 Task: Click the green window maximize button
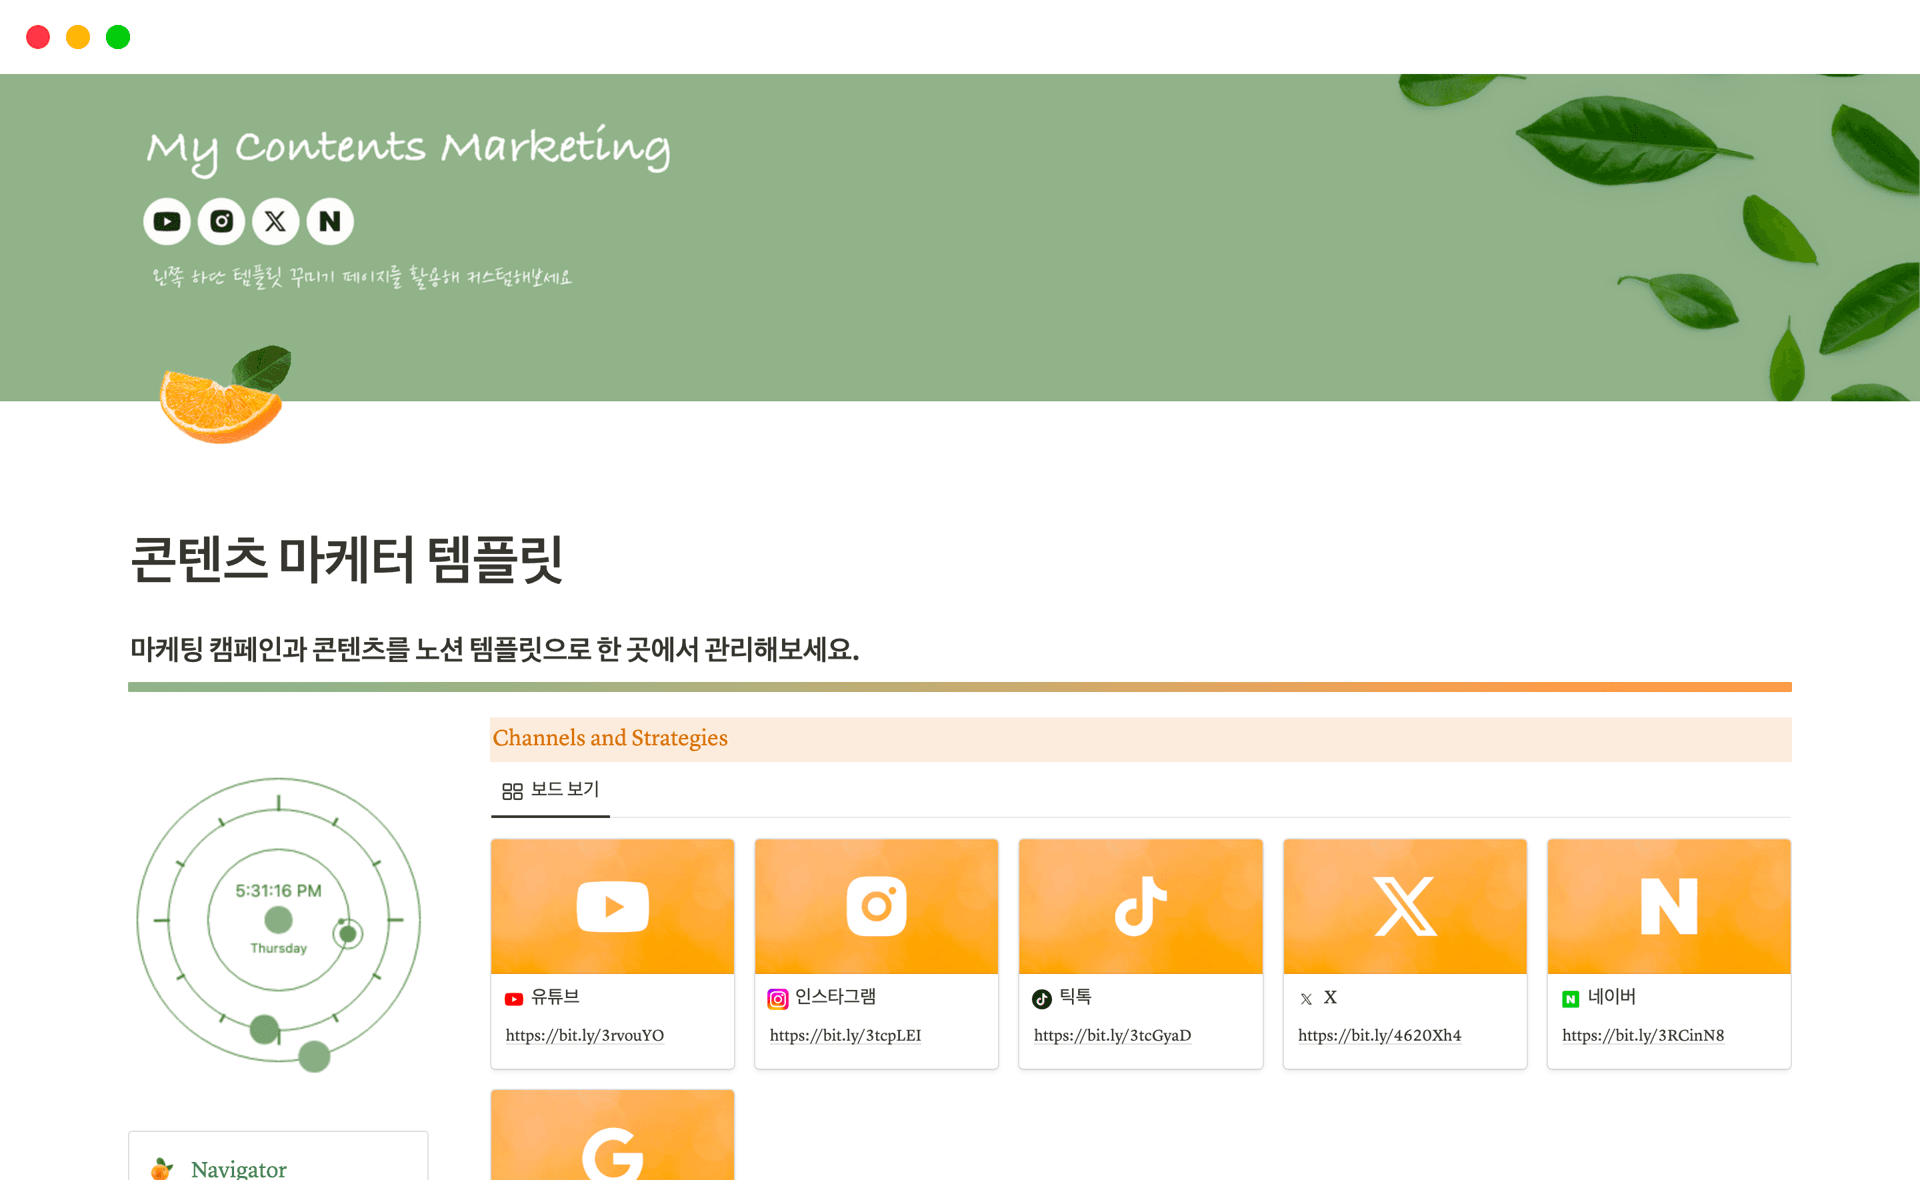point(118,37)
